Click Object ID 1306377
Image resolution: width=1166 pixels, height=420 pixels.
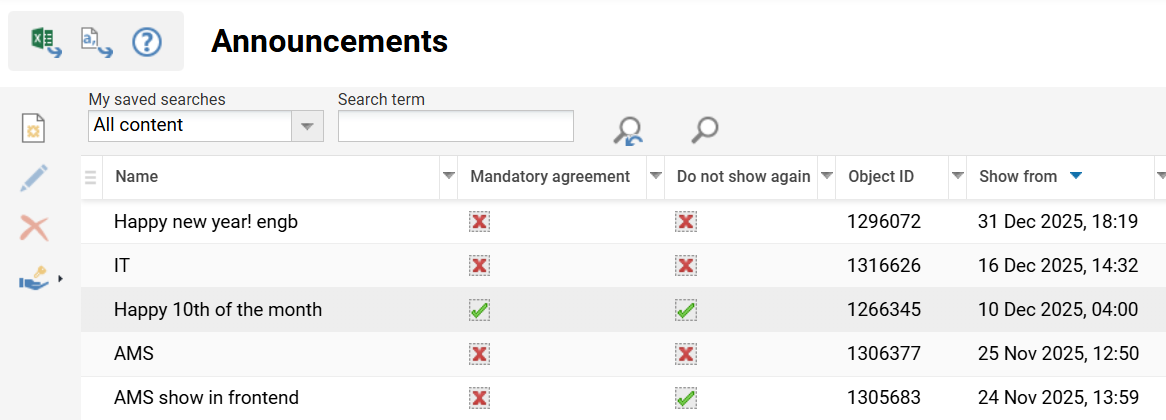pyautogui.click(x=884, y=354)
